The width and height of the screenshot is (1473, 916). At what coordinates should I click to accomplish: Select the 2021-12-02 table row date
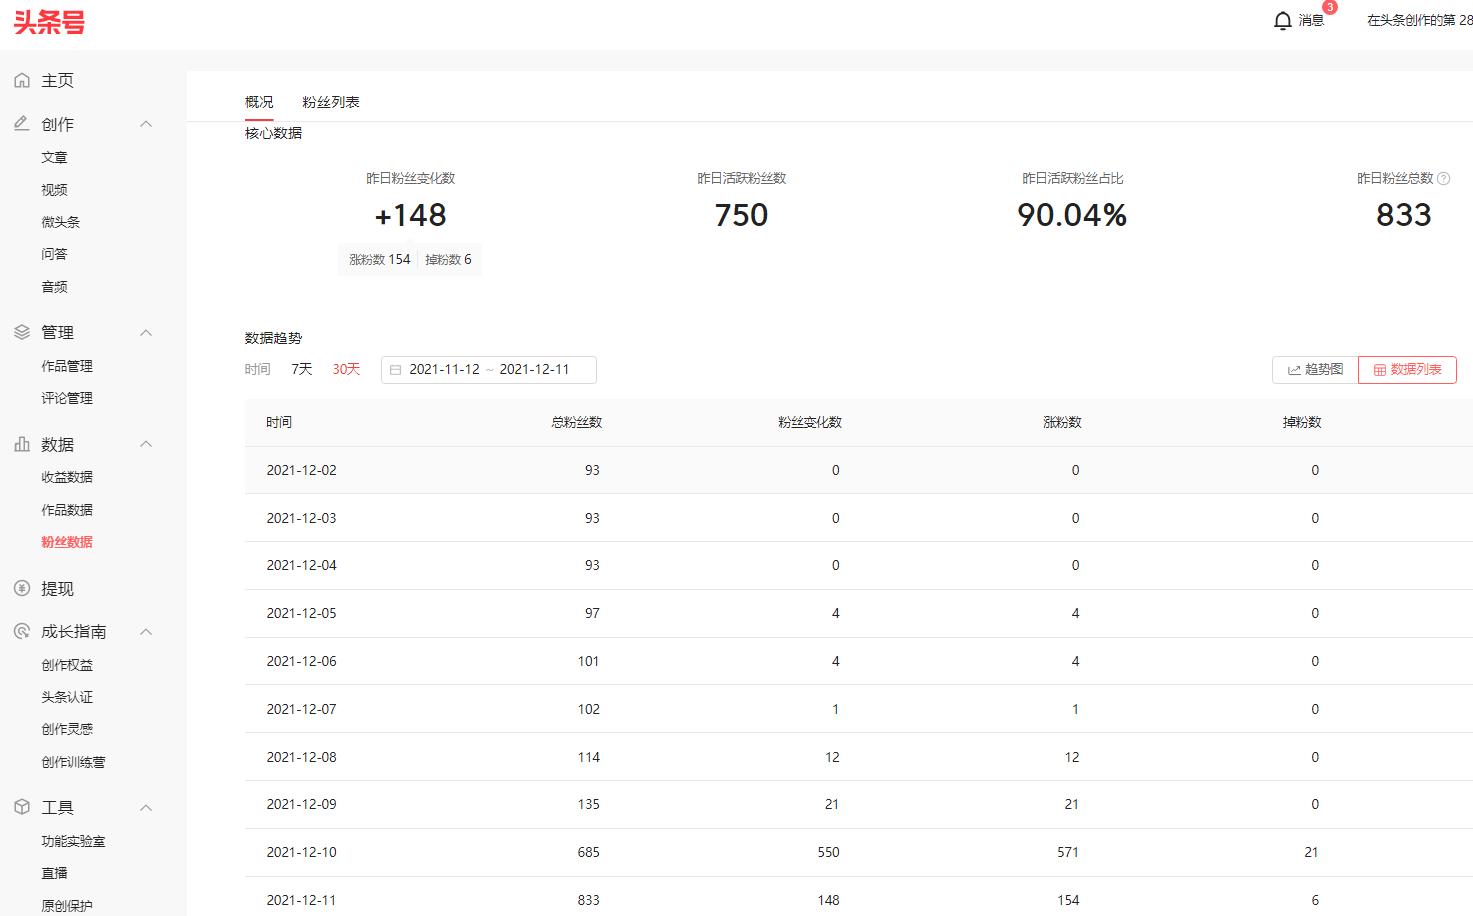click(301, 470)
